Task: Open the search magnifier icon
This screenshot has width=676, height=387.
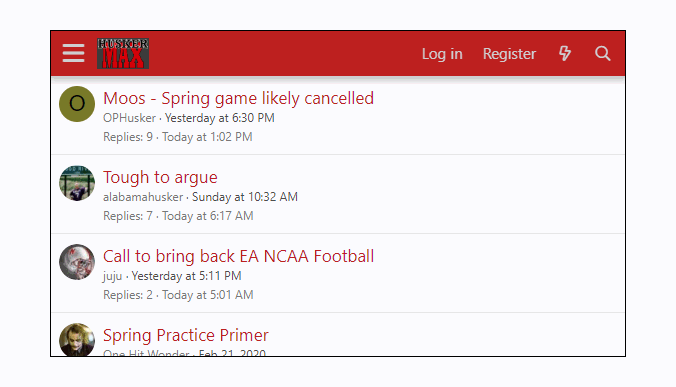Action: [603, 53]
